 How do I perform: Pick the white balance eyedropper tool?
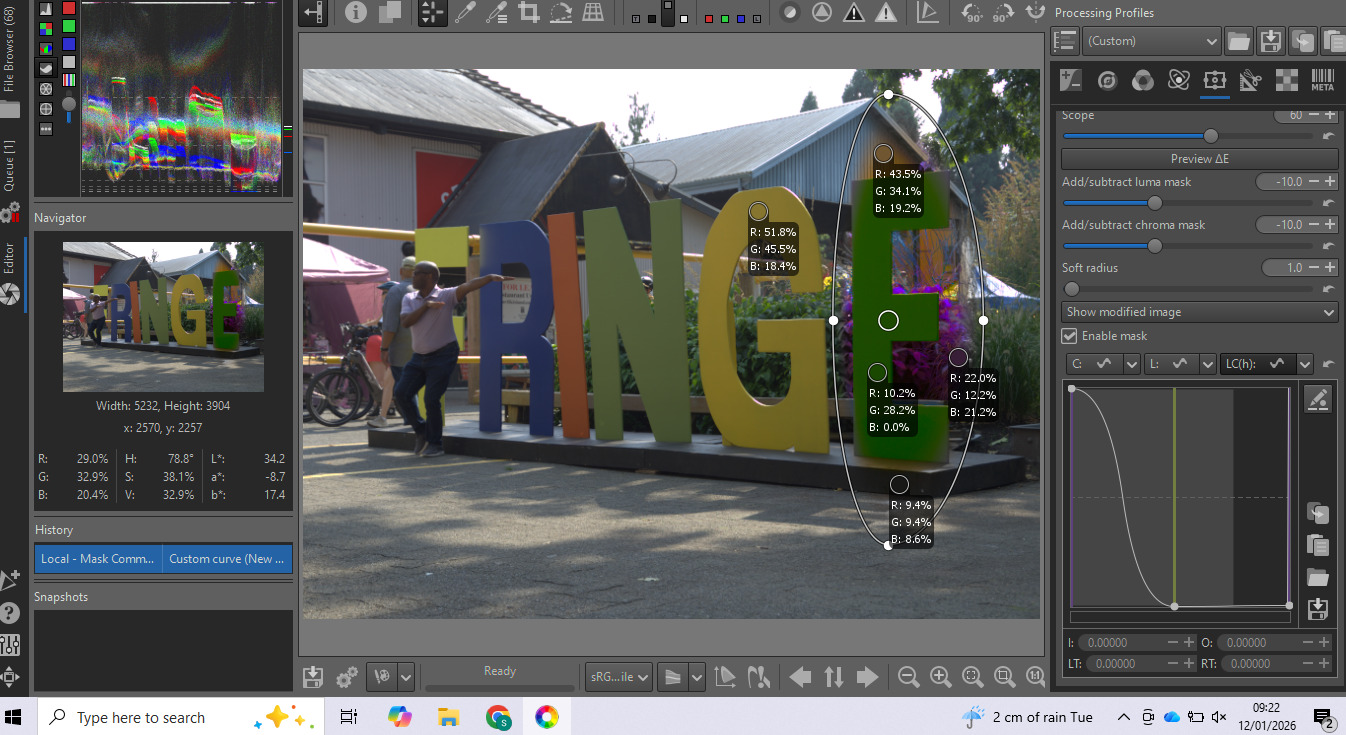(x=465, y=12)
